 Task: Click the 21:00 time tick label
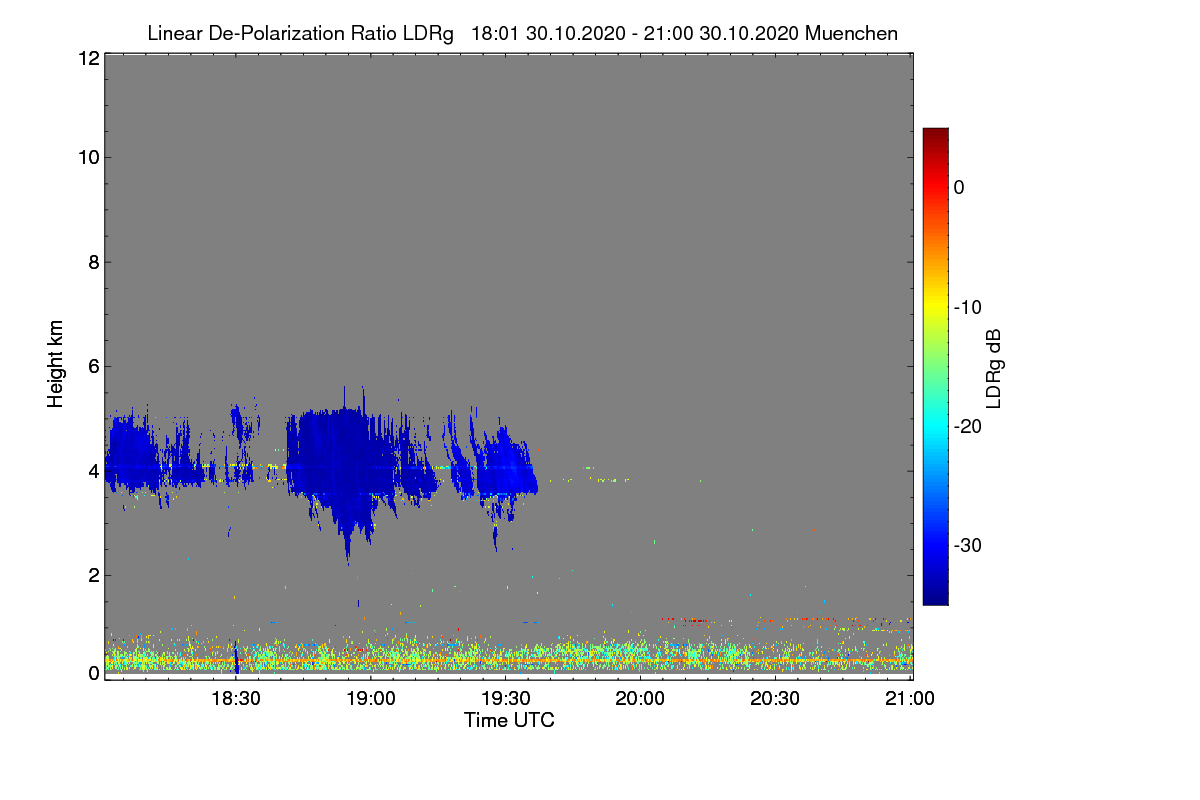[910, 699]
